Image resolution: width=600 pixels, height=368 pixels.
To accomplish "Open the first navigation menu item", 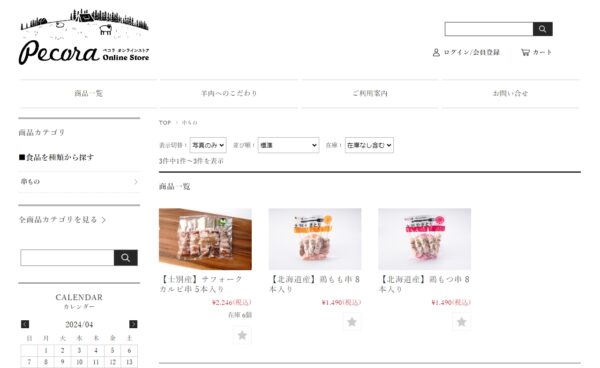I will (x=88, y=93).
